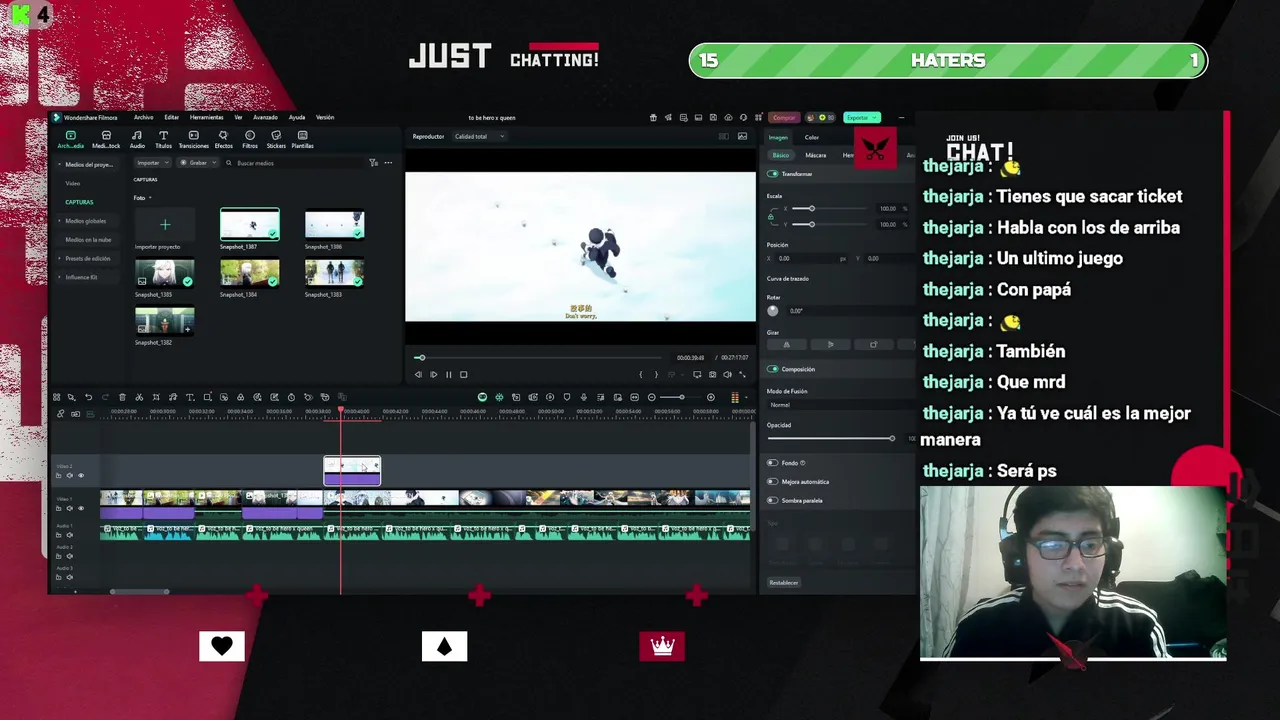Open the Archivo menu
This screenshot has height=720, width=1280.
tap(143, 117)
